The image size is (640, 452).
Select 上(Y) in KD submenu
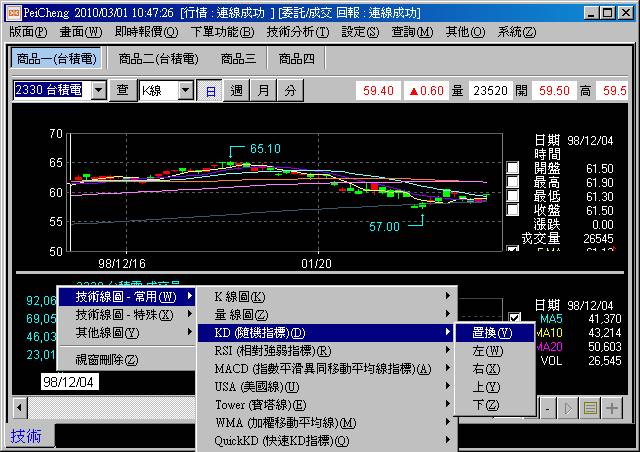tap(495, 386)
